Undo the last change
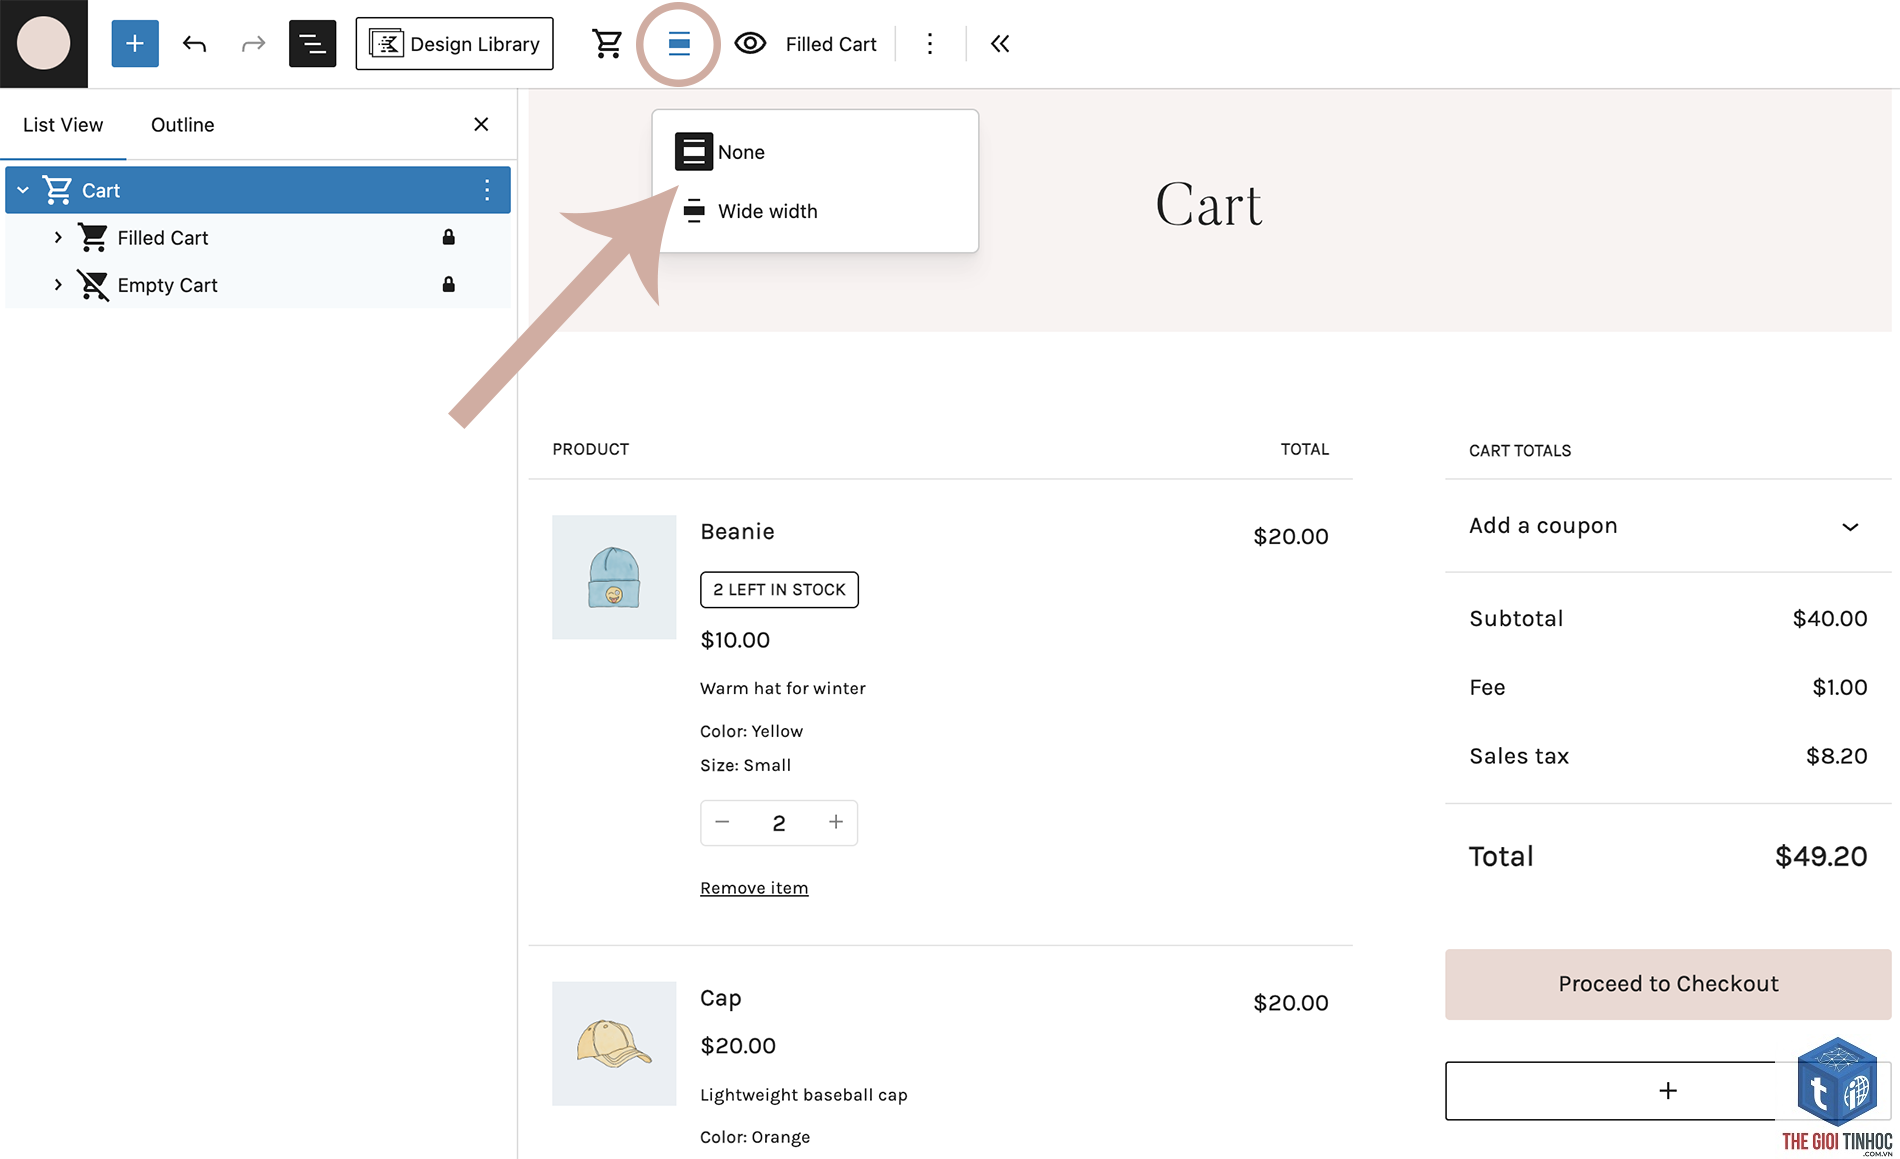 coord(194,44)
